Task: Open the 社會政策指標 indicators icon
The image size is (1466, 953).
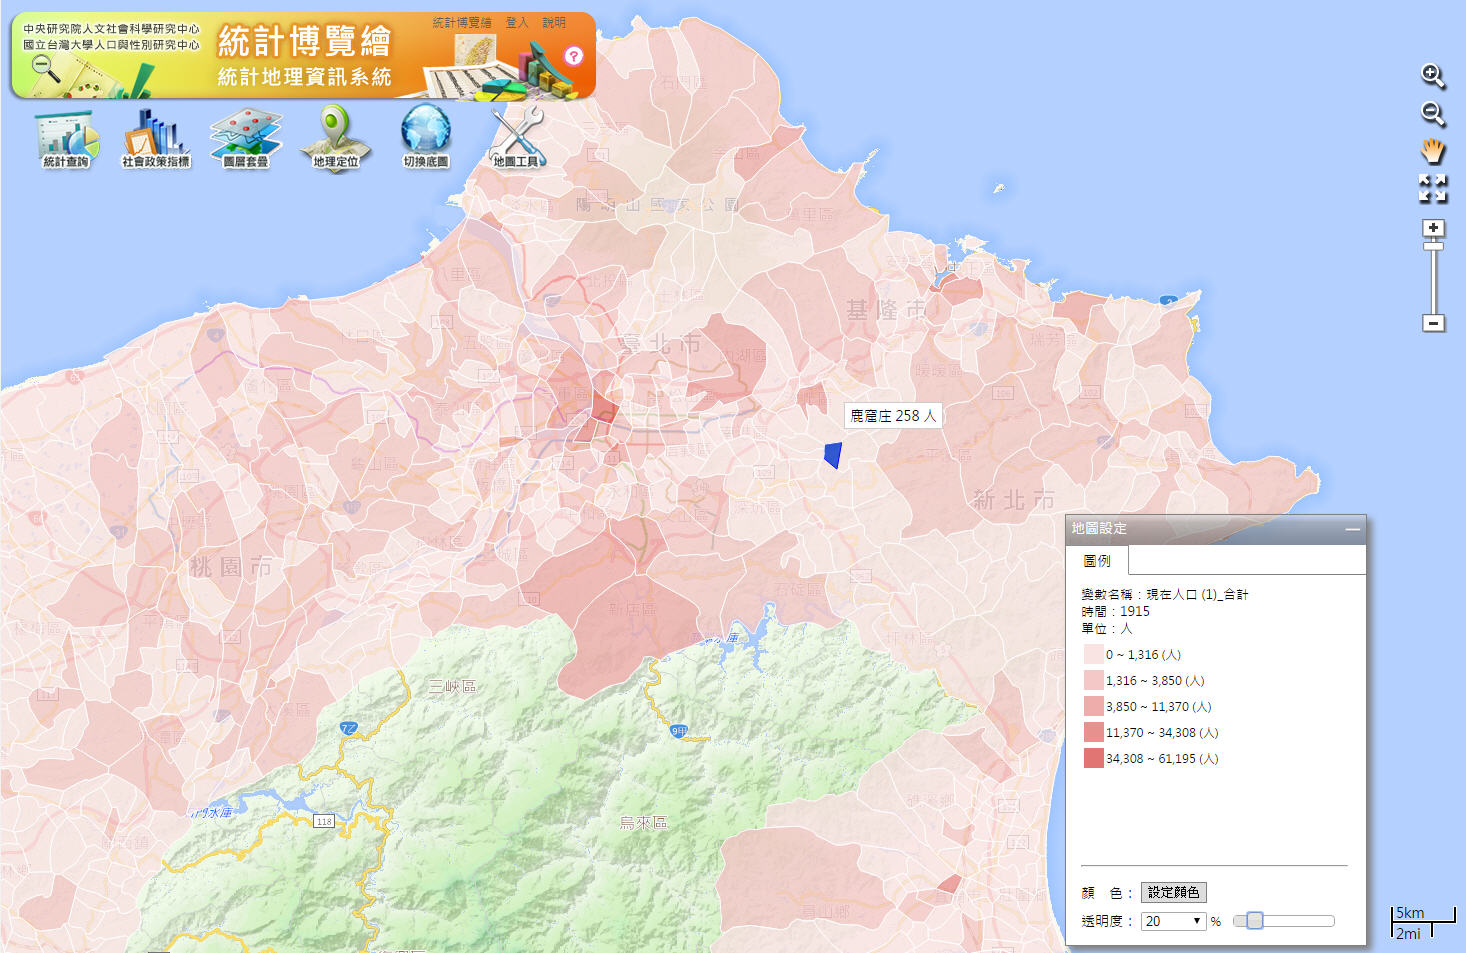Action: click(156, 139)
